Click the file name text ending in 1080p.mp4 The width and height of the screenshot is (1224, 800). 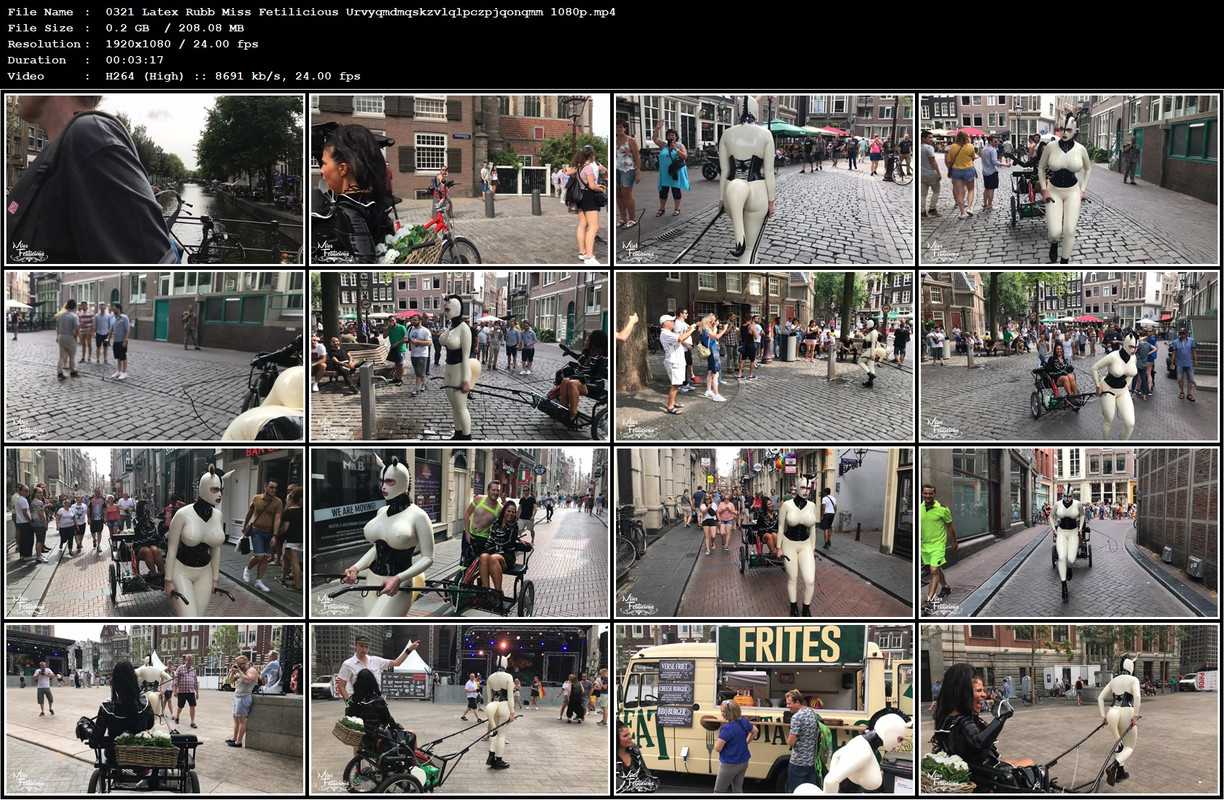pyautogui.click(x=360, y=12)
